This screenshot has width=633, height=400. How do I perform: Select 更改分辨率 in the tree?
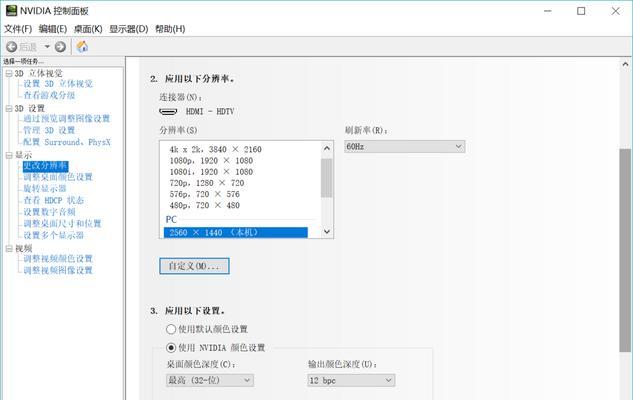pos(45,166)
